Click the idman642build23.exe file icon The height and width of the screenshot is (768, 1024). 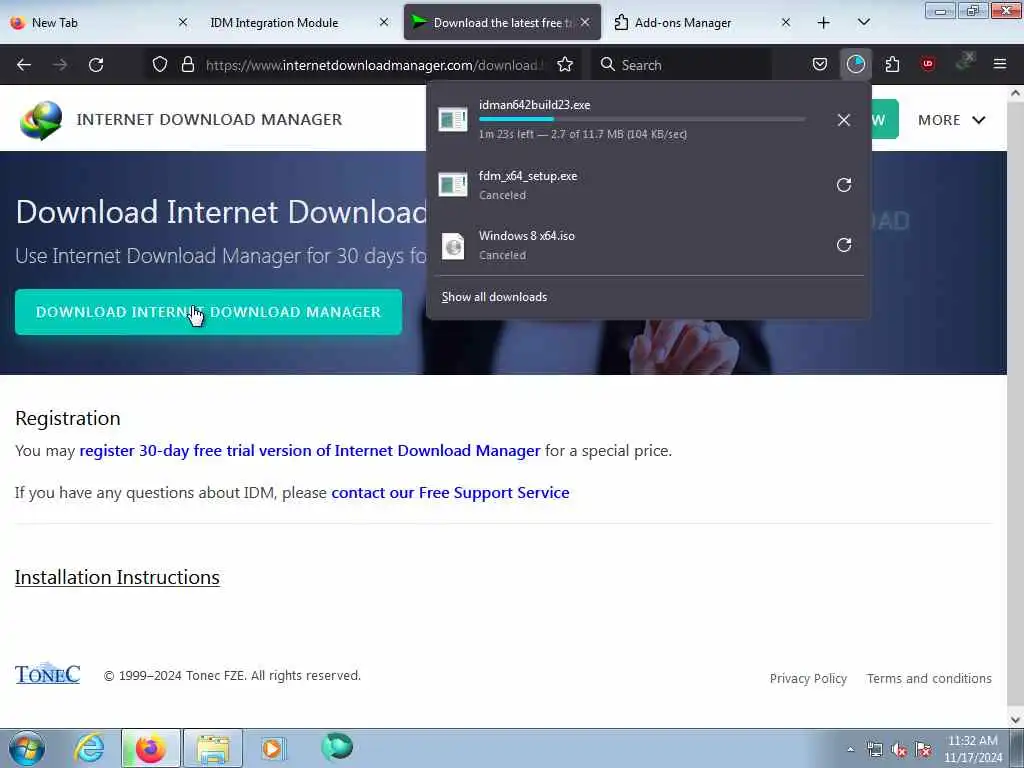(453, 120)
